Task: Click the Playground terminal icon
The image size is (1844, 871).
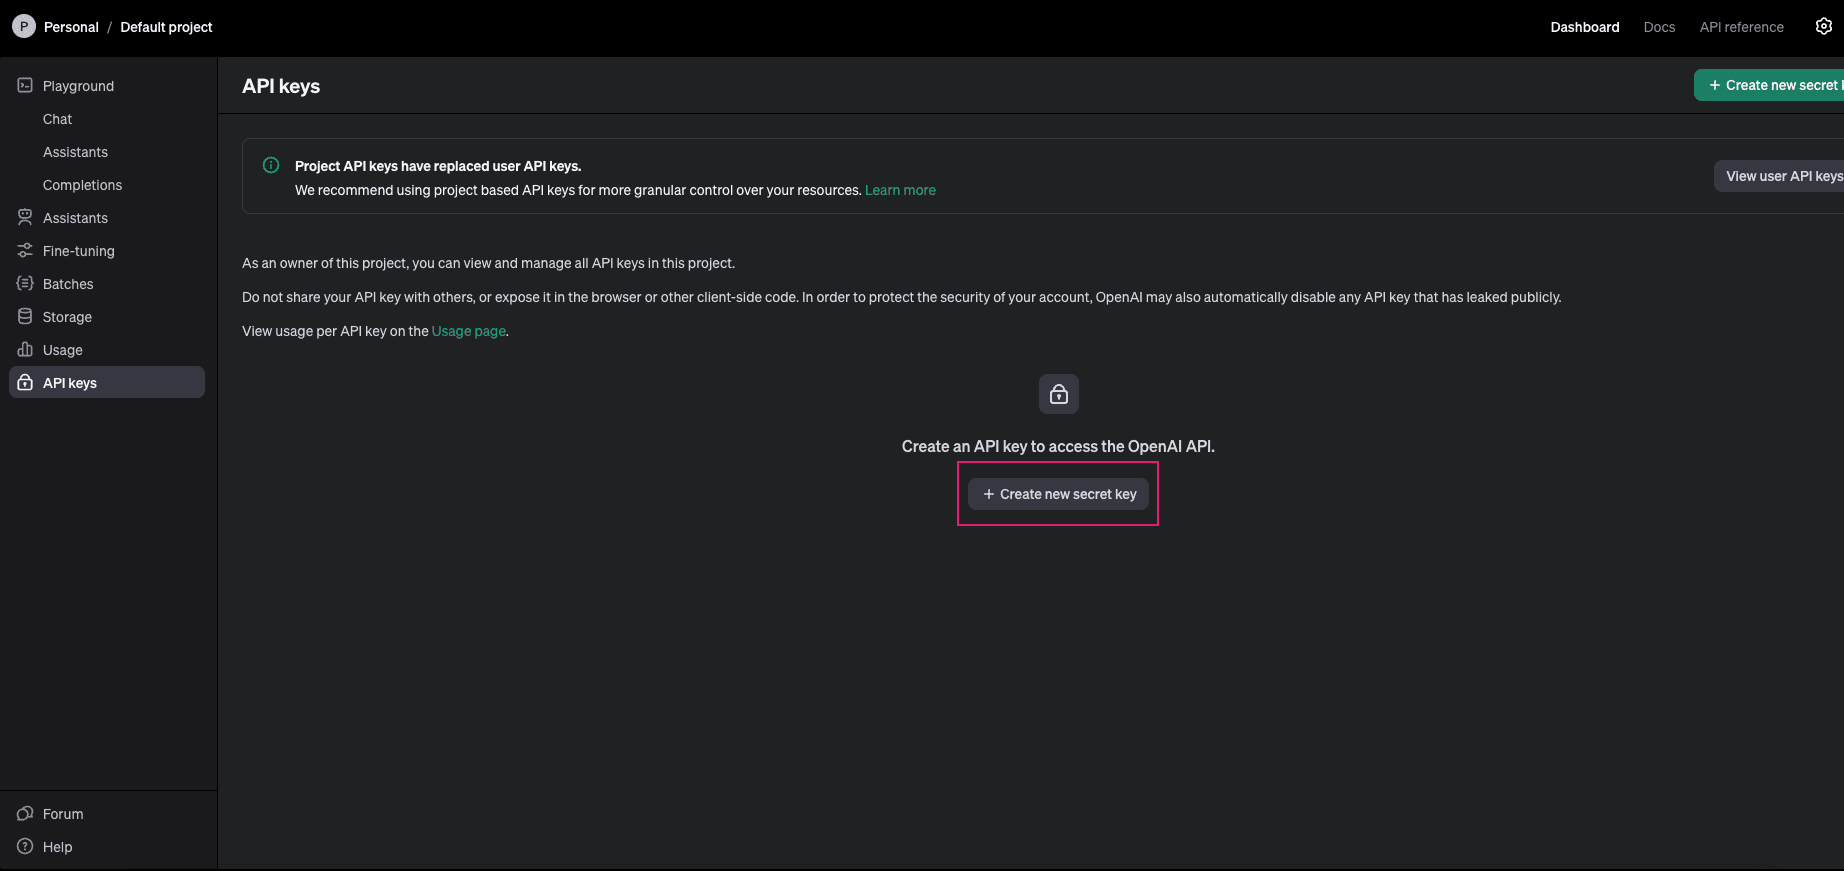Action: tap(25, 86)
